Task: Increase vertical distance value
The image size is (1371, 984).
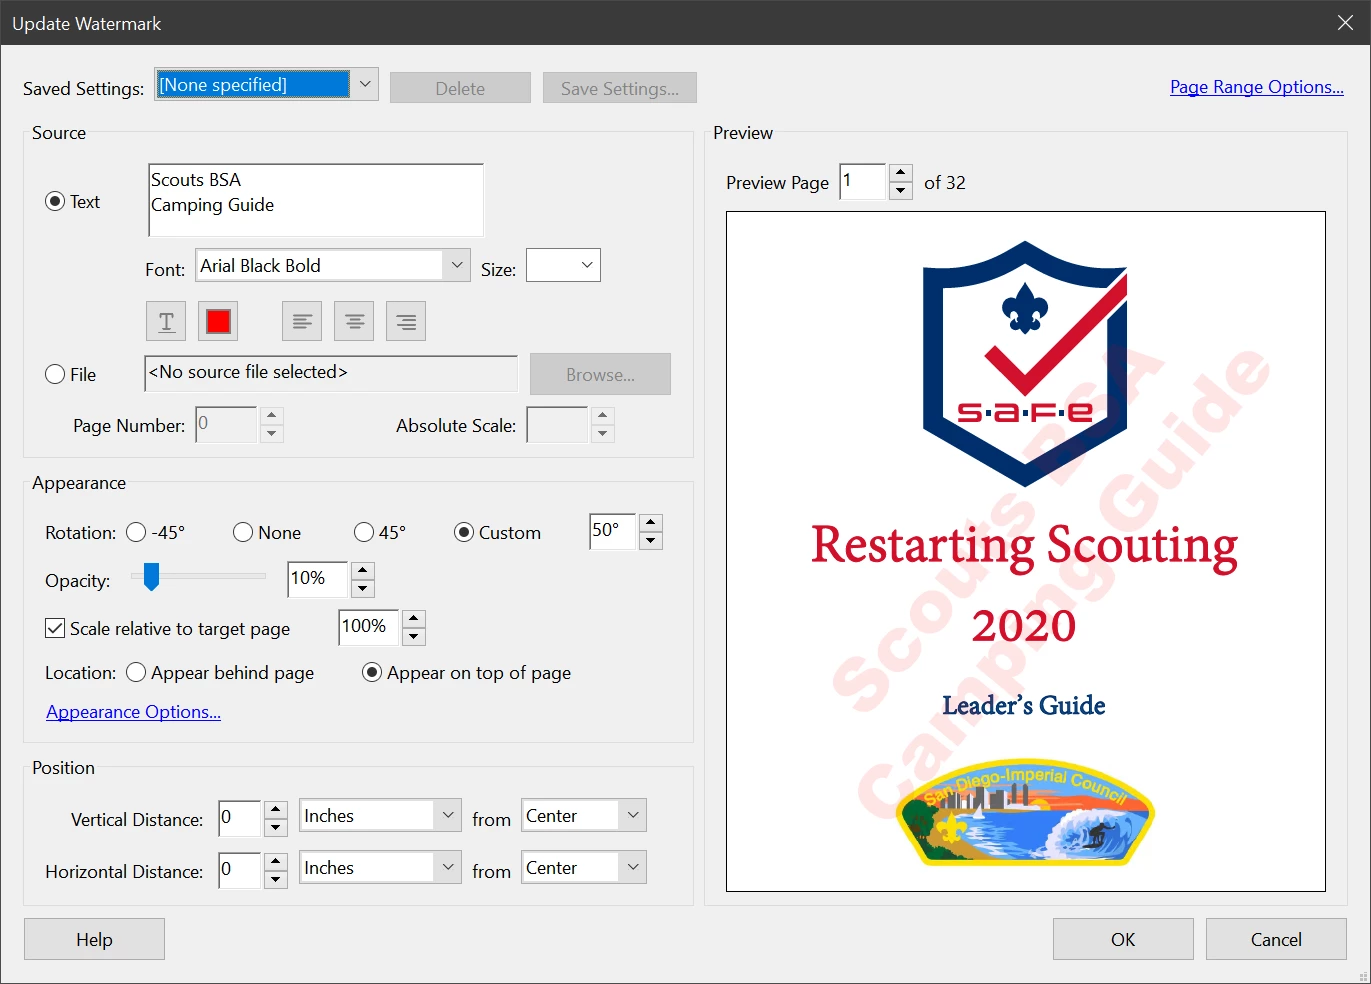Action: pos(276,809)
